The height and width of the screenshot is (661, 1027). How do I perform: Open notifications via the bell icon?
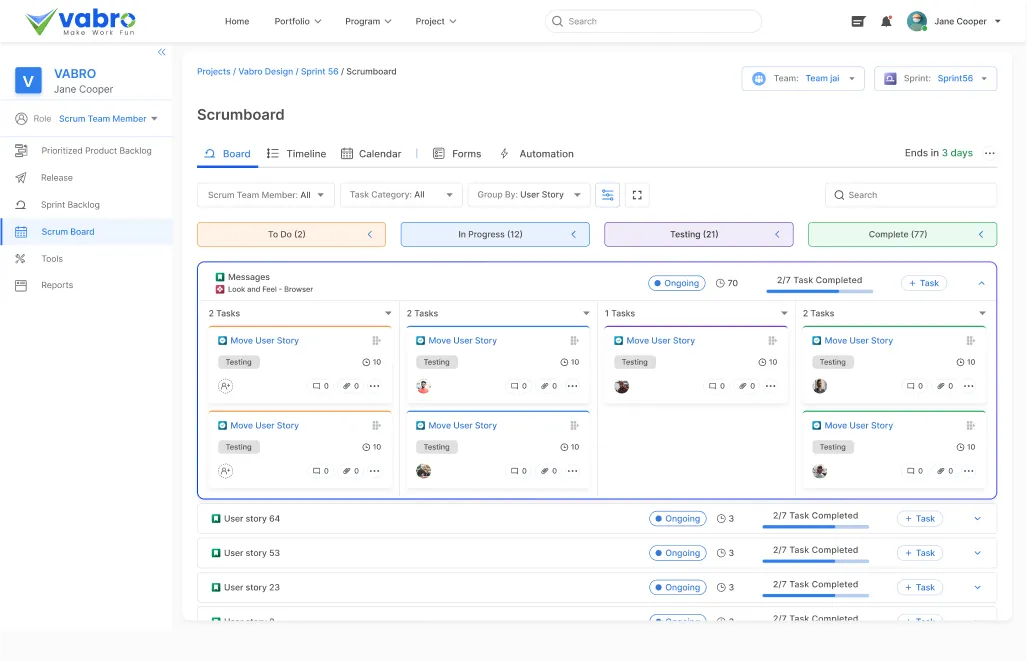(x=886, y=20)
